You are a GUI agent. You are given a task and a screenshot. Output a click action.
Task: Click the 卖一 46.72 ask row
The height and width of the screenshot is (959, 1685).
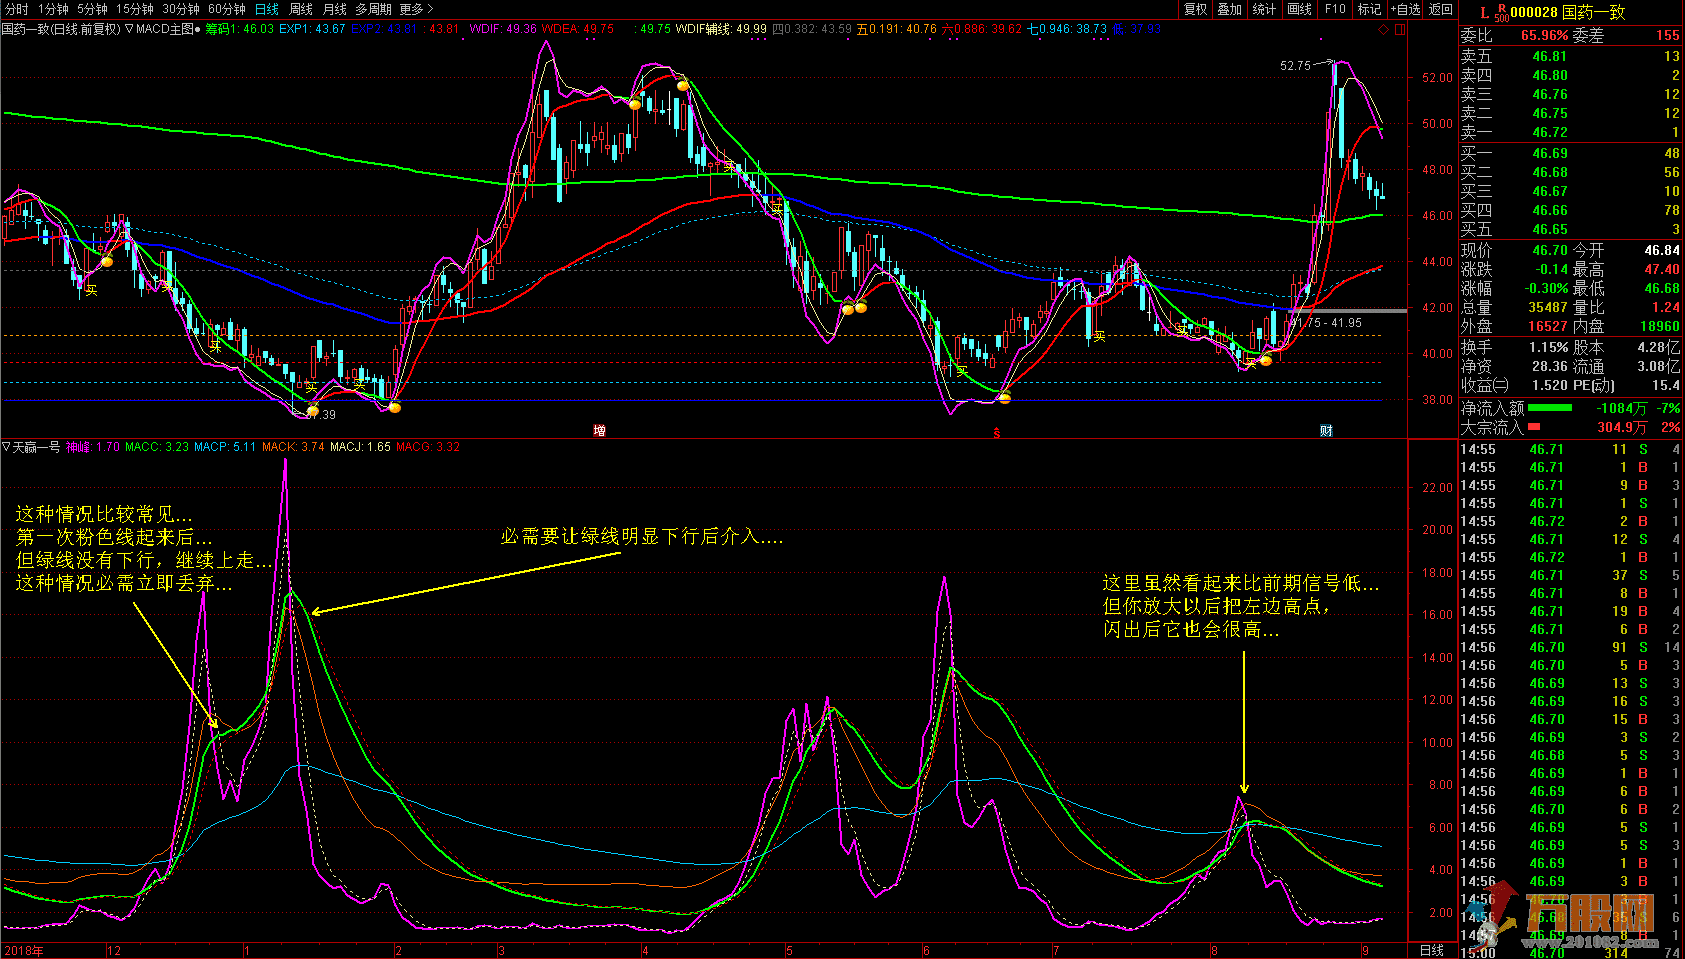[x=1570, y=133]
